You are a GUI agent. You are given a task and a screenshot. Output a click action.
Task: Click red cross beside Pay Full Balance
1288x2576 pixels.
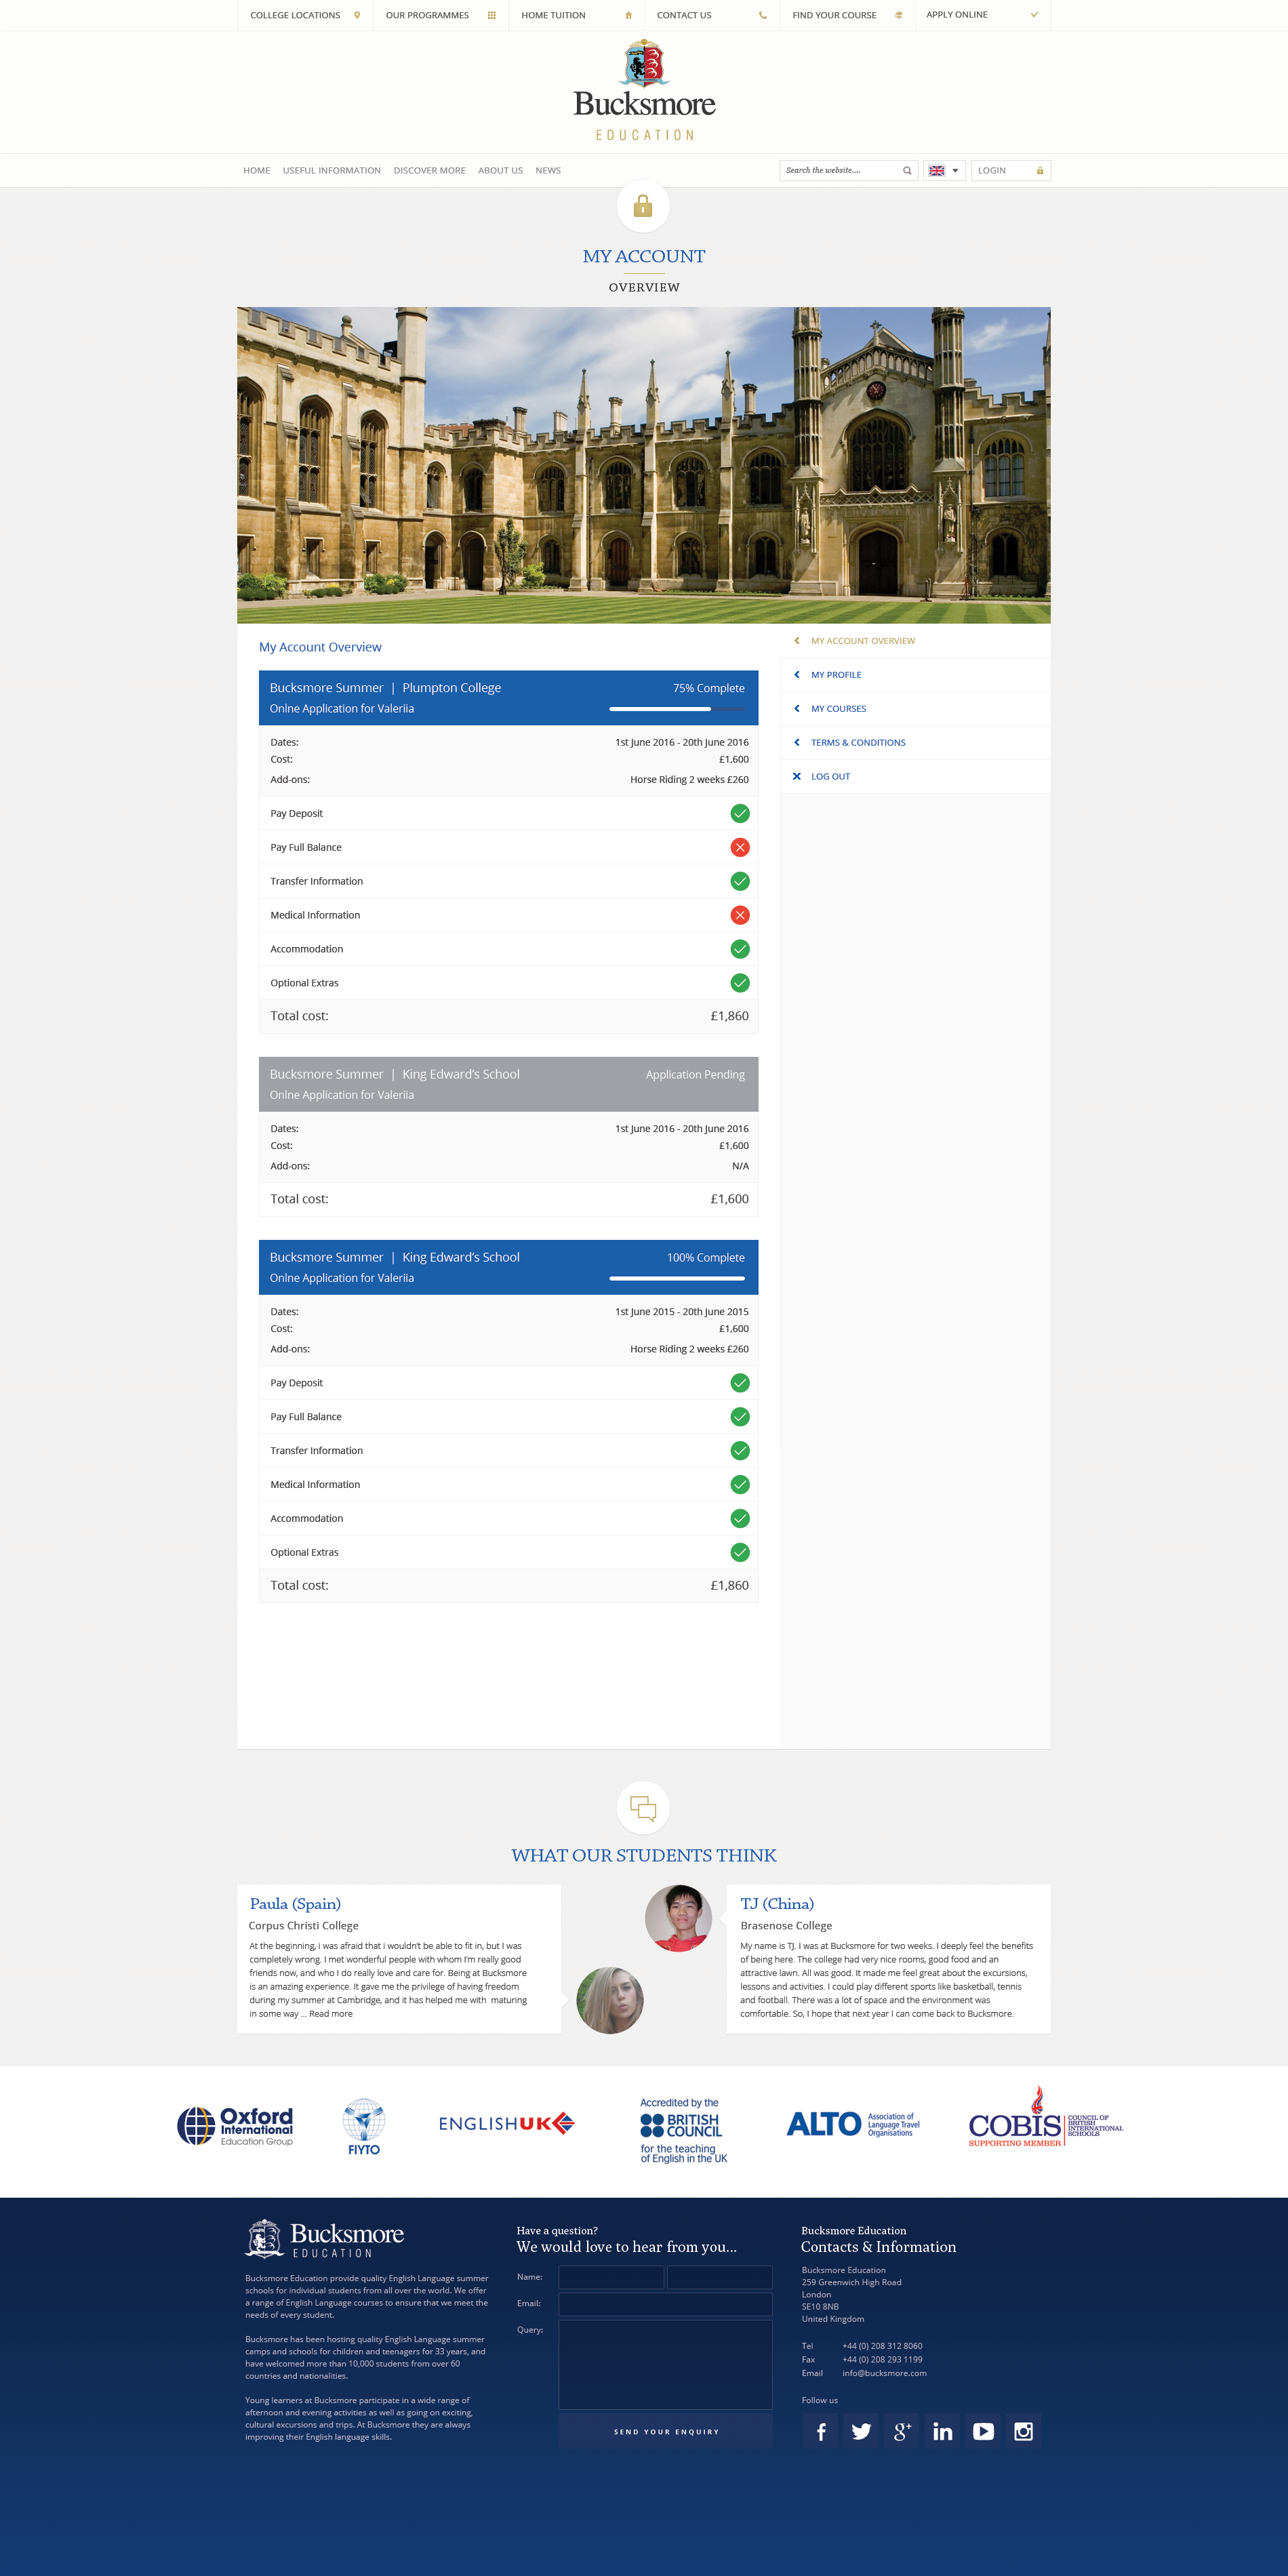click(740, 847)
